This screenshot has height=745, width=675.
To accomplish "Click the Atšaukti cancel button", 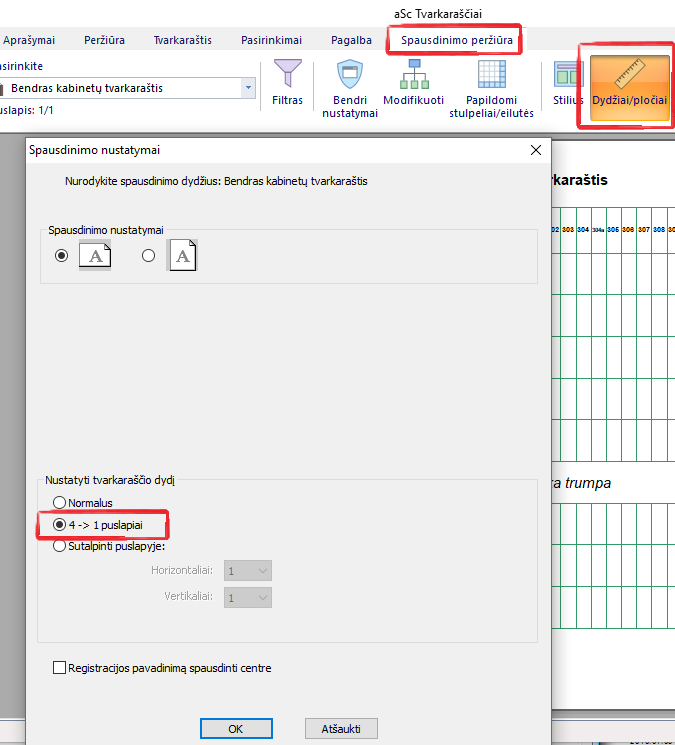I will pos(341,728).
